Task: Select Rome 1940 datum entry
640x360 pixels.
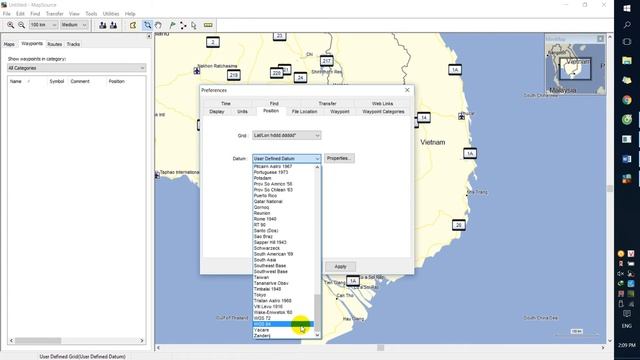Action: click(284, 219)
